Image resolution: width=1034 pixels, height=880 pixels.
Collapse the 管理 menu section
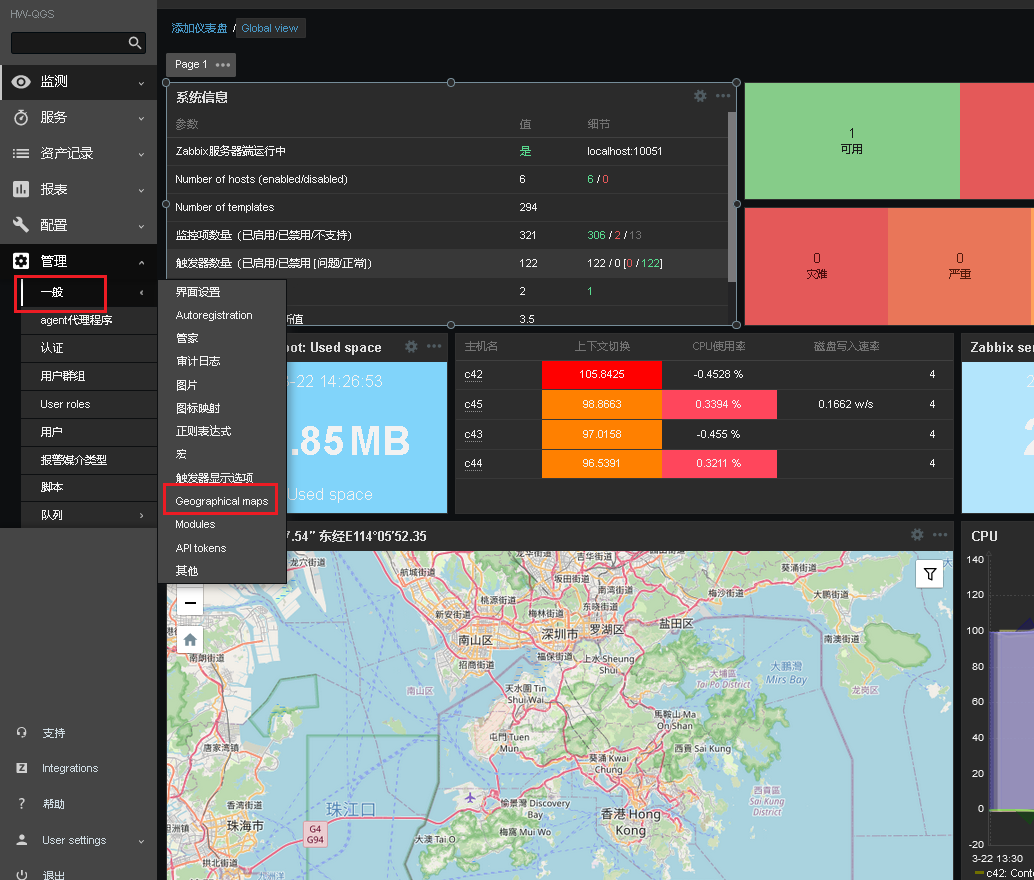click(78, 261)
